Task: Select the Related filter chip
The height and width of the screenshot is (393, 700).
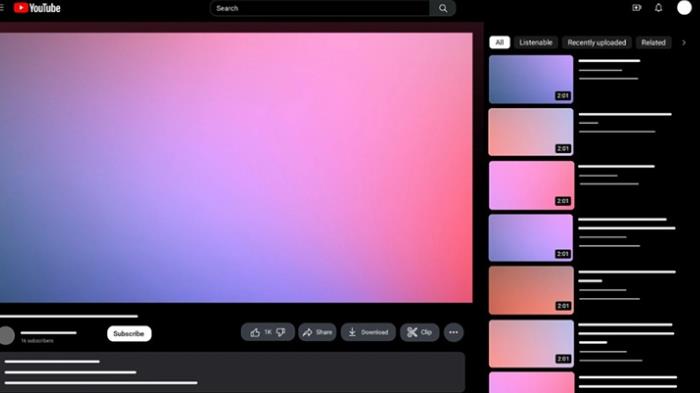Action: [653, 42]
